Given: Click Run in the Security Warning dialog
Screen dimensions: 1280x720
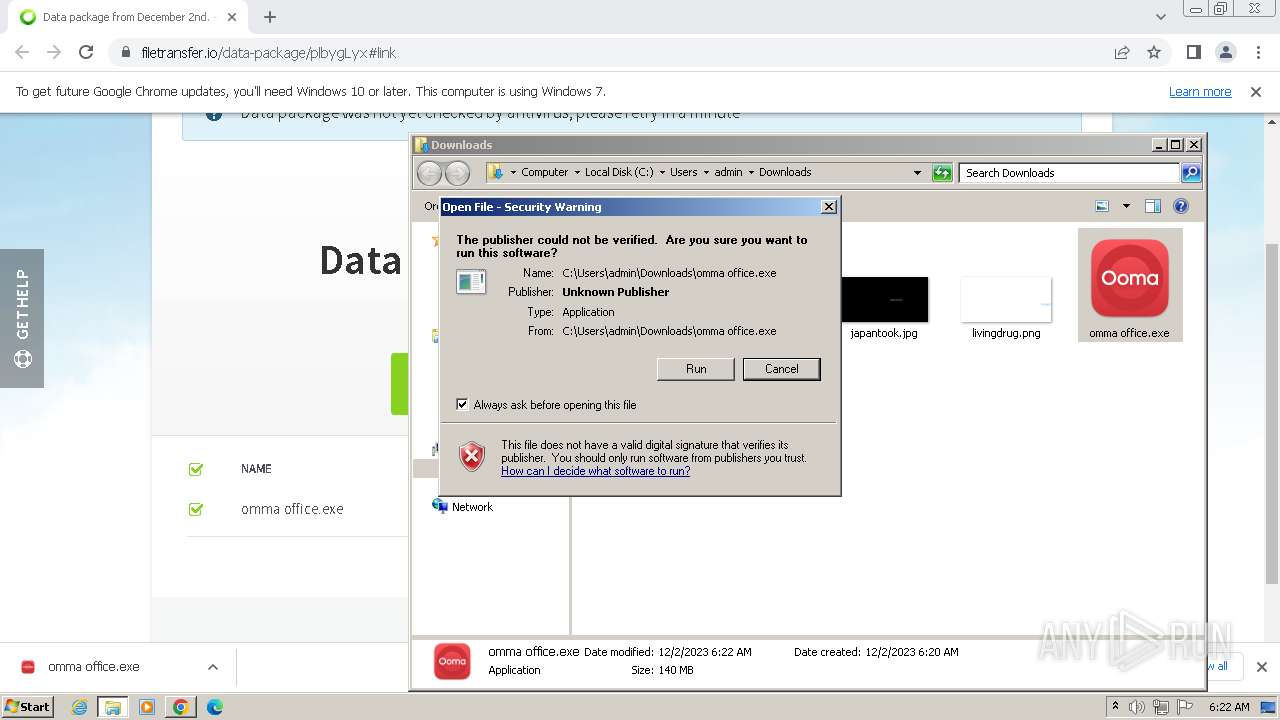Looking at the screenshot, I should [696, 369].
